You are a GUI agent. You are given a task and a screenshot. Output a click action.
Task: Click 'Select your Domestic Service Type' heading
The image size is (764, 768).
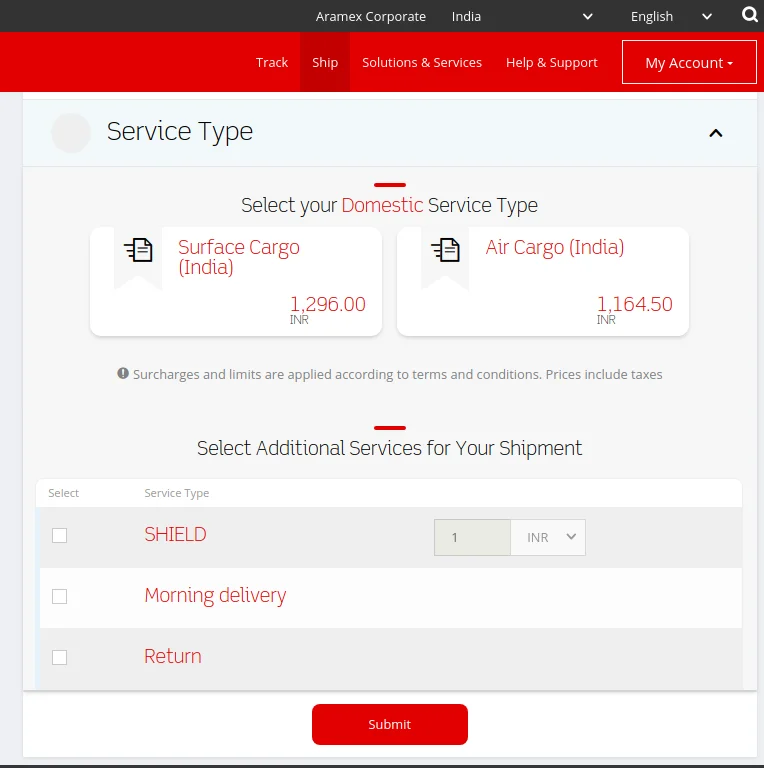[389, 205]
